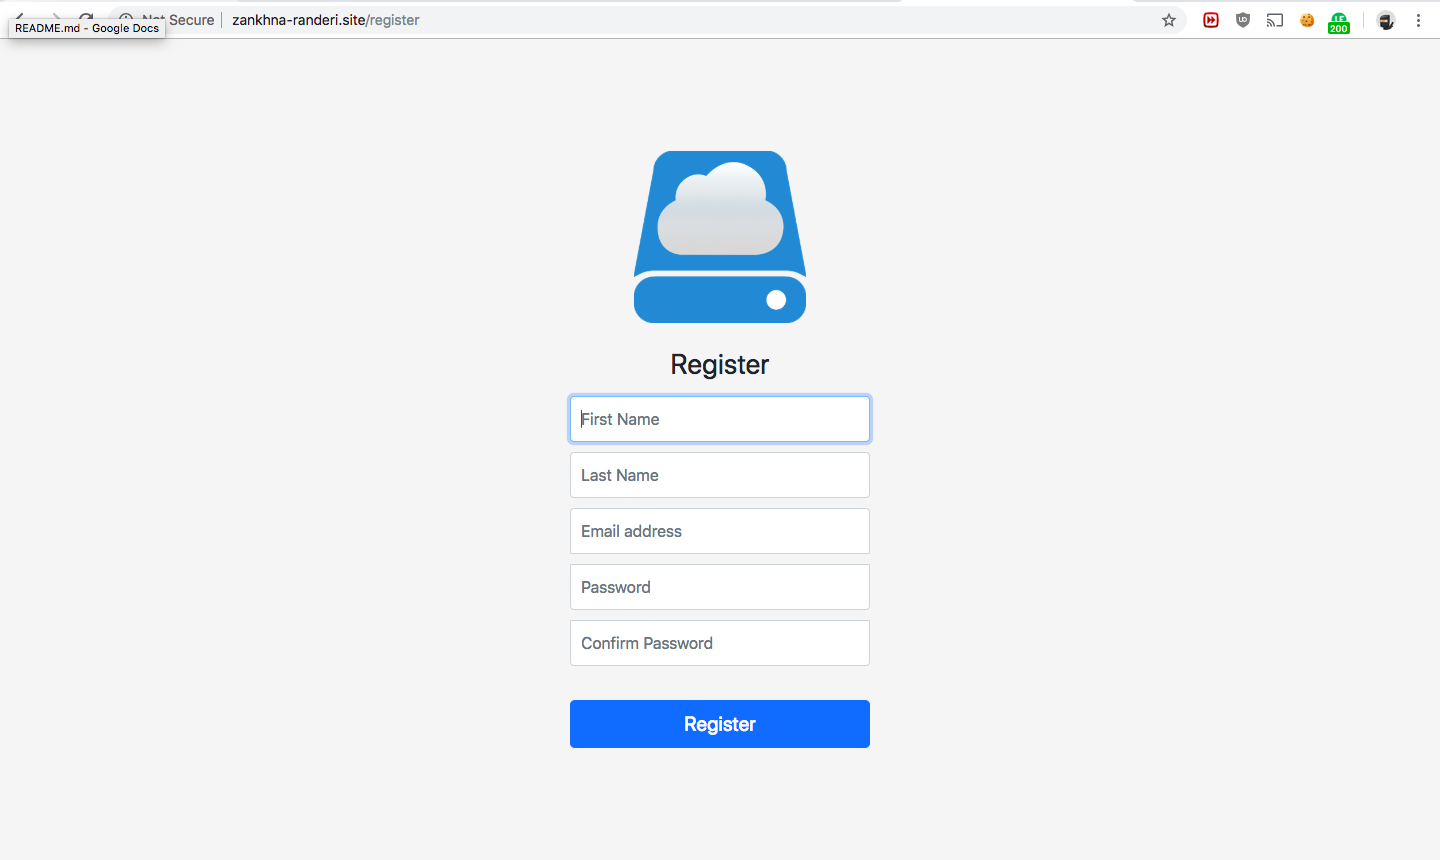Image resolution: width=1440 pixels, height=860 pixels.
Task: Open the Chrome three-dot menu
Action: (x=1419, y=20)
